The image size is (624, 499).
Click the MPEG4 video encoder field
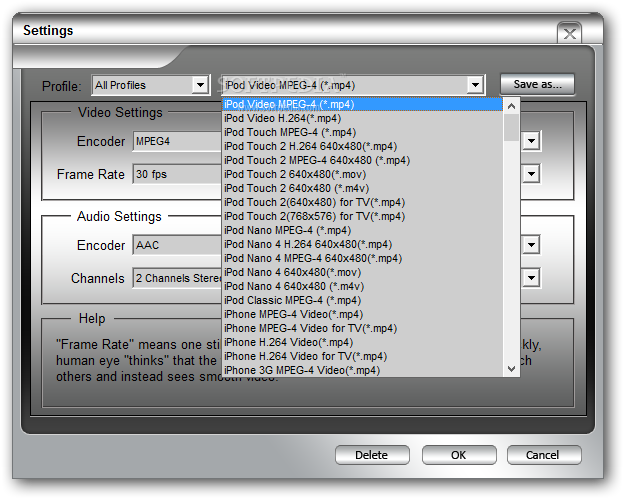177,141
